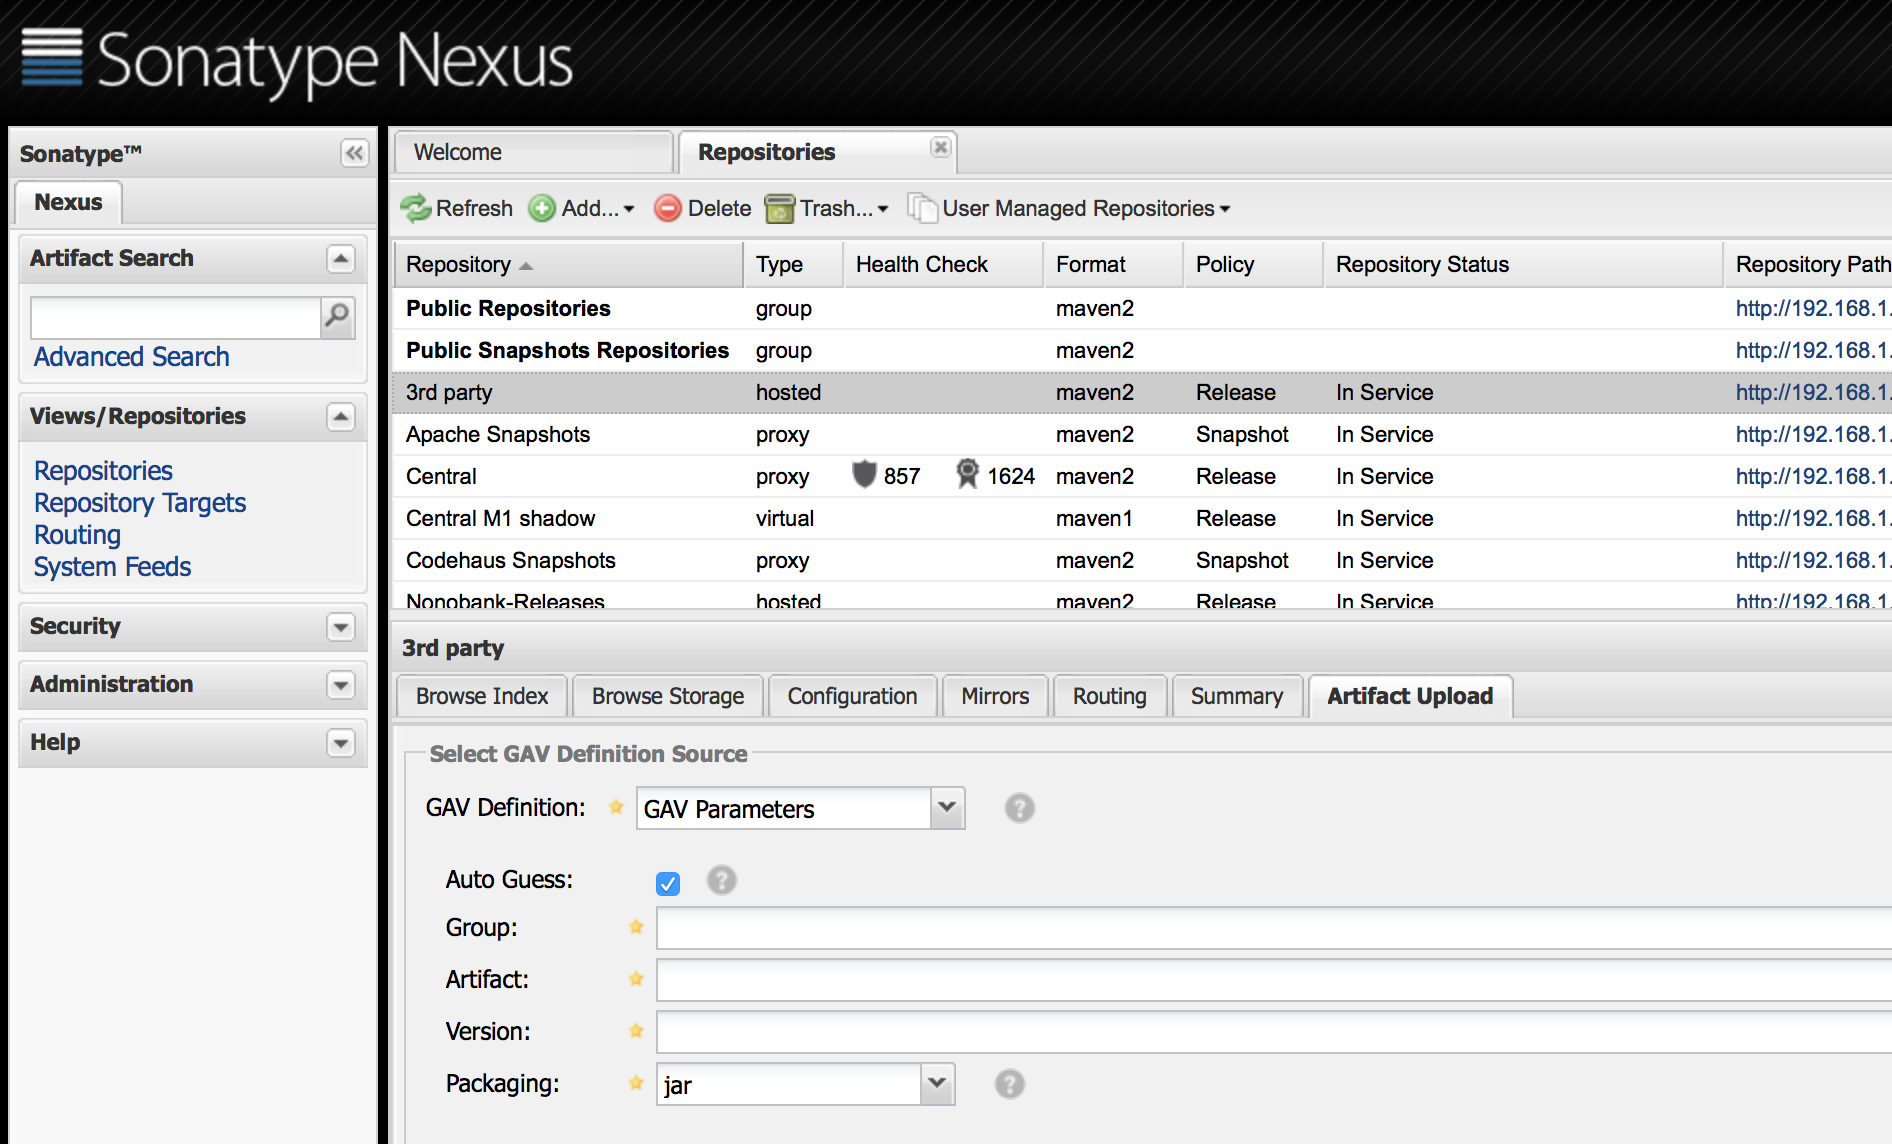1892x1144 pixels.
Task: Sort by the Health Check column header
Action: [x=944, y=264]
